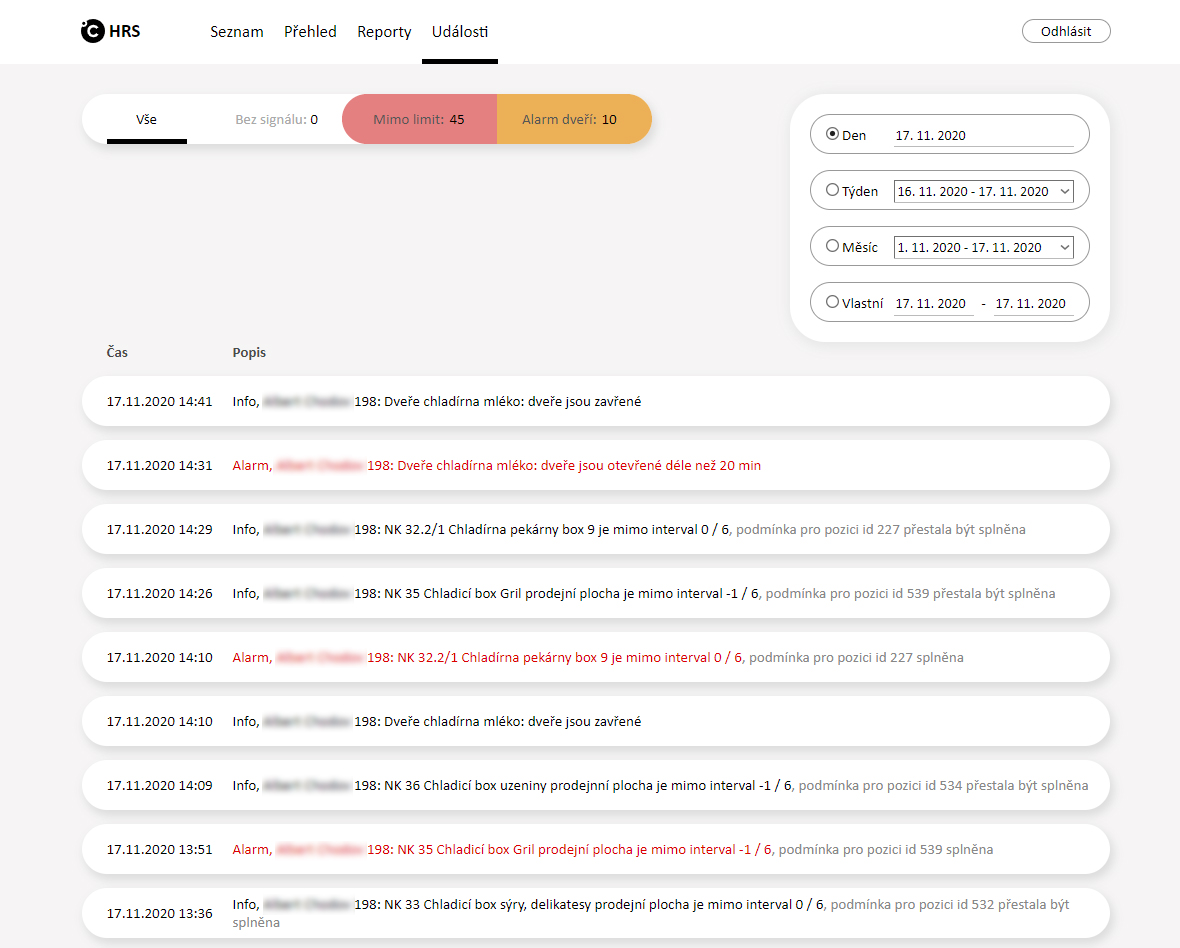Click timestamp 17.11.2020 13:51
Viewport: 1180px width, 948px height.
160,849
